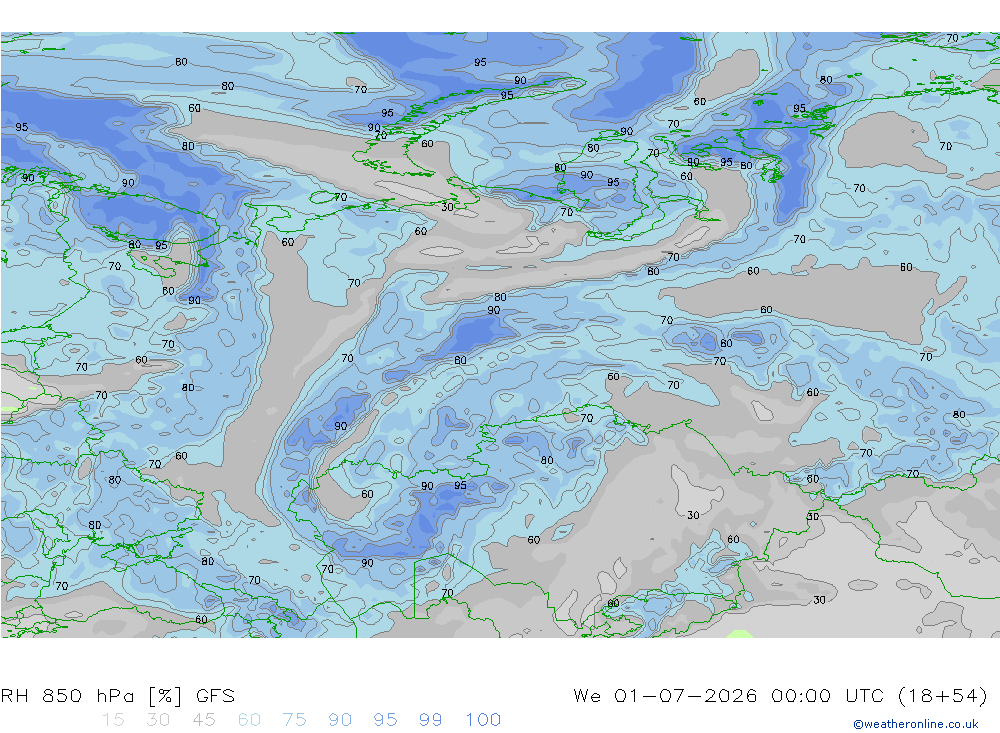The width and height of the screenshot is (1000, 733).
Task: Click legend value 95 in color scale
Action: (385, 720)
